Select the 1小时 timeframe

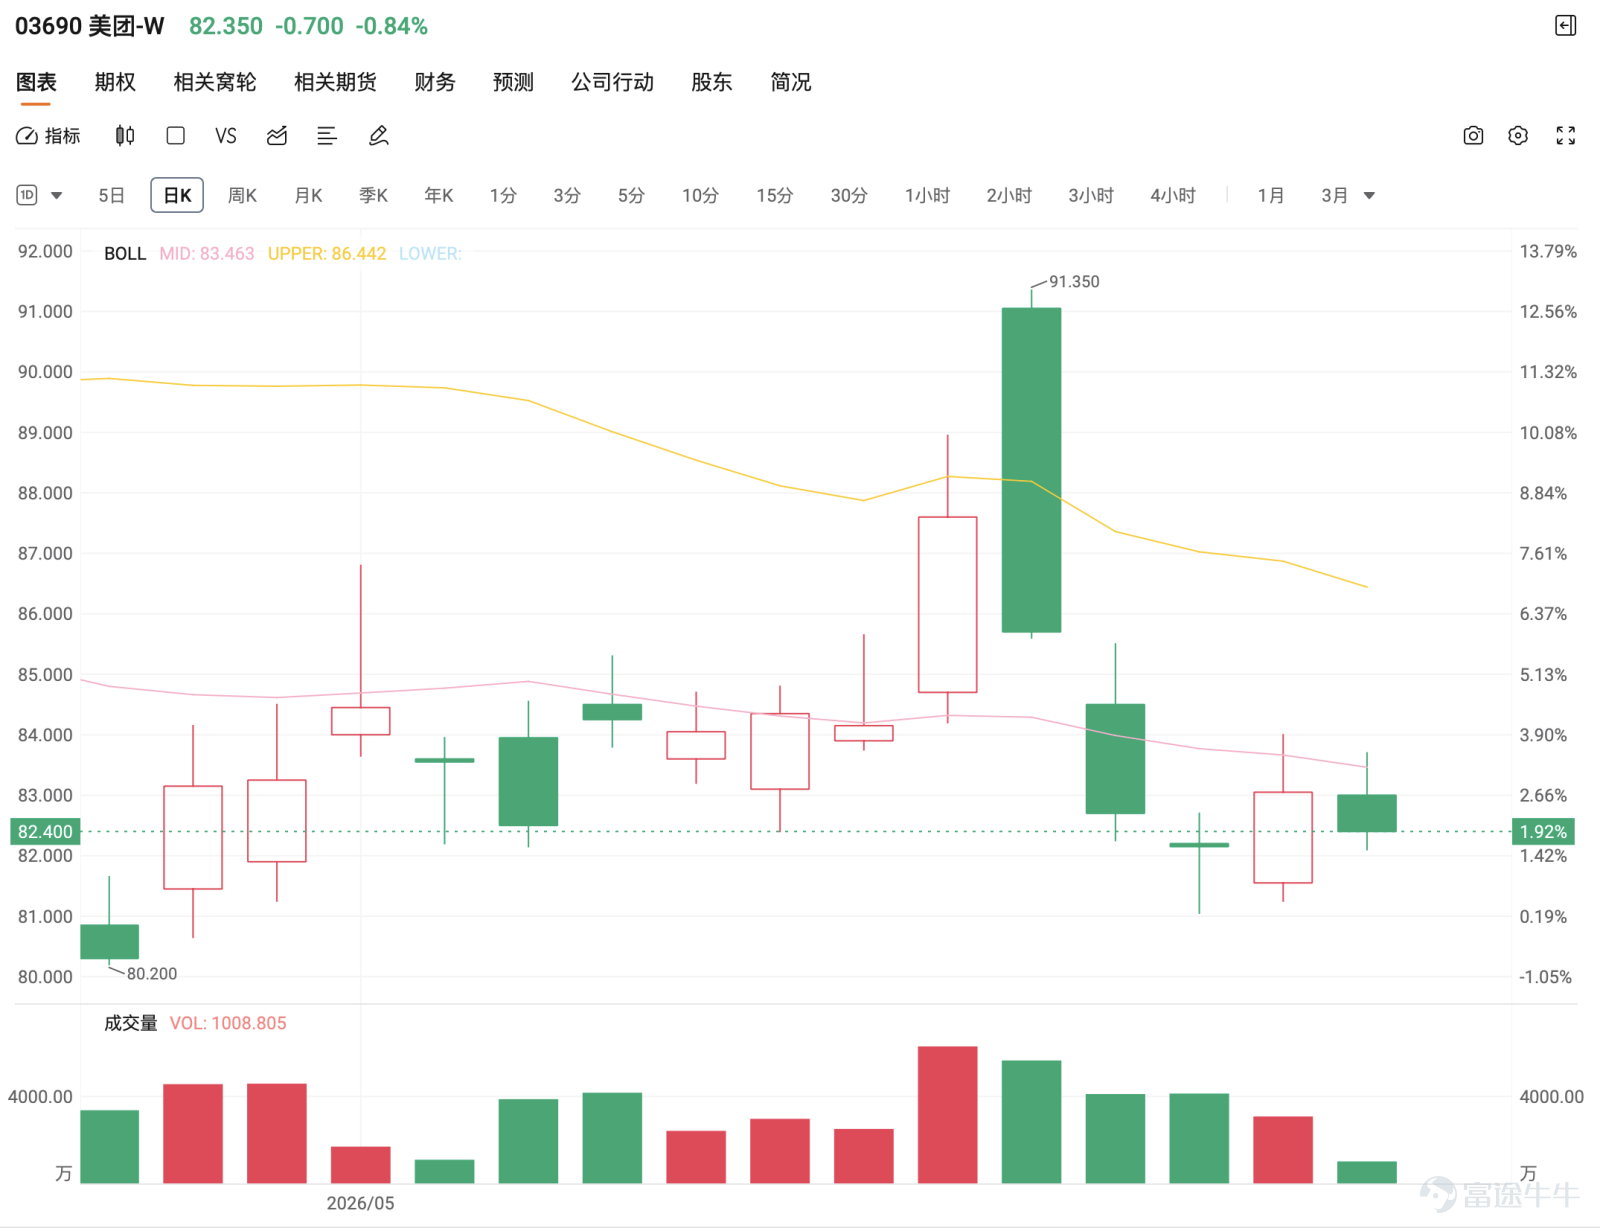pos(927,196)
